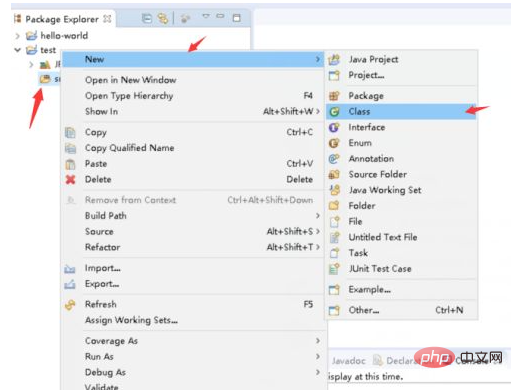Select the Package Explorer tab
Image resolution: width=513 pixels, height=390 pixels.
coord(62,19)
